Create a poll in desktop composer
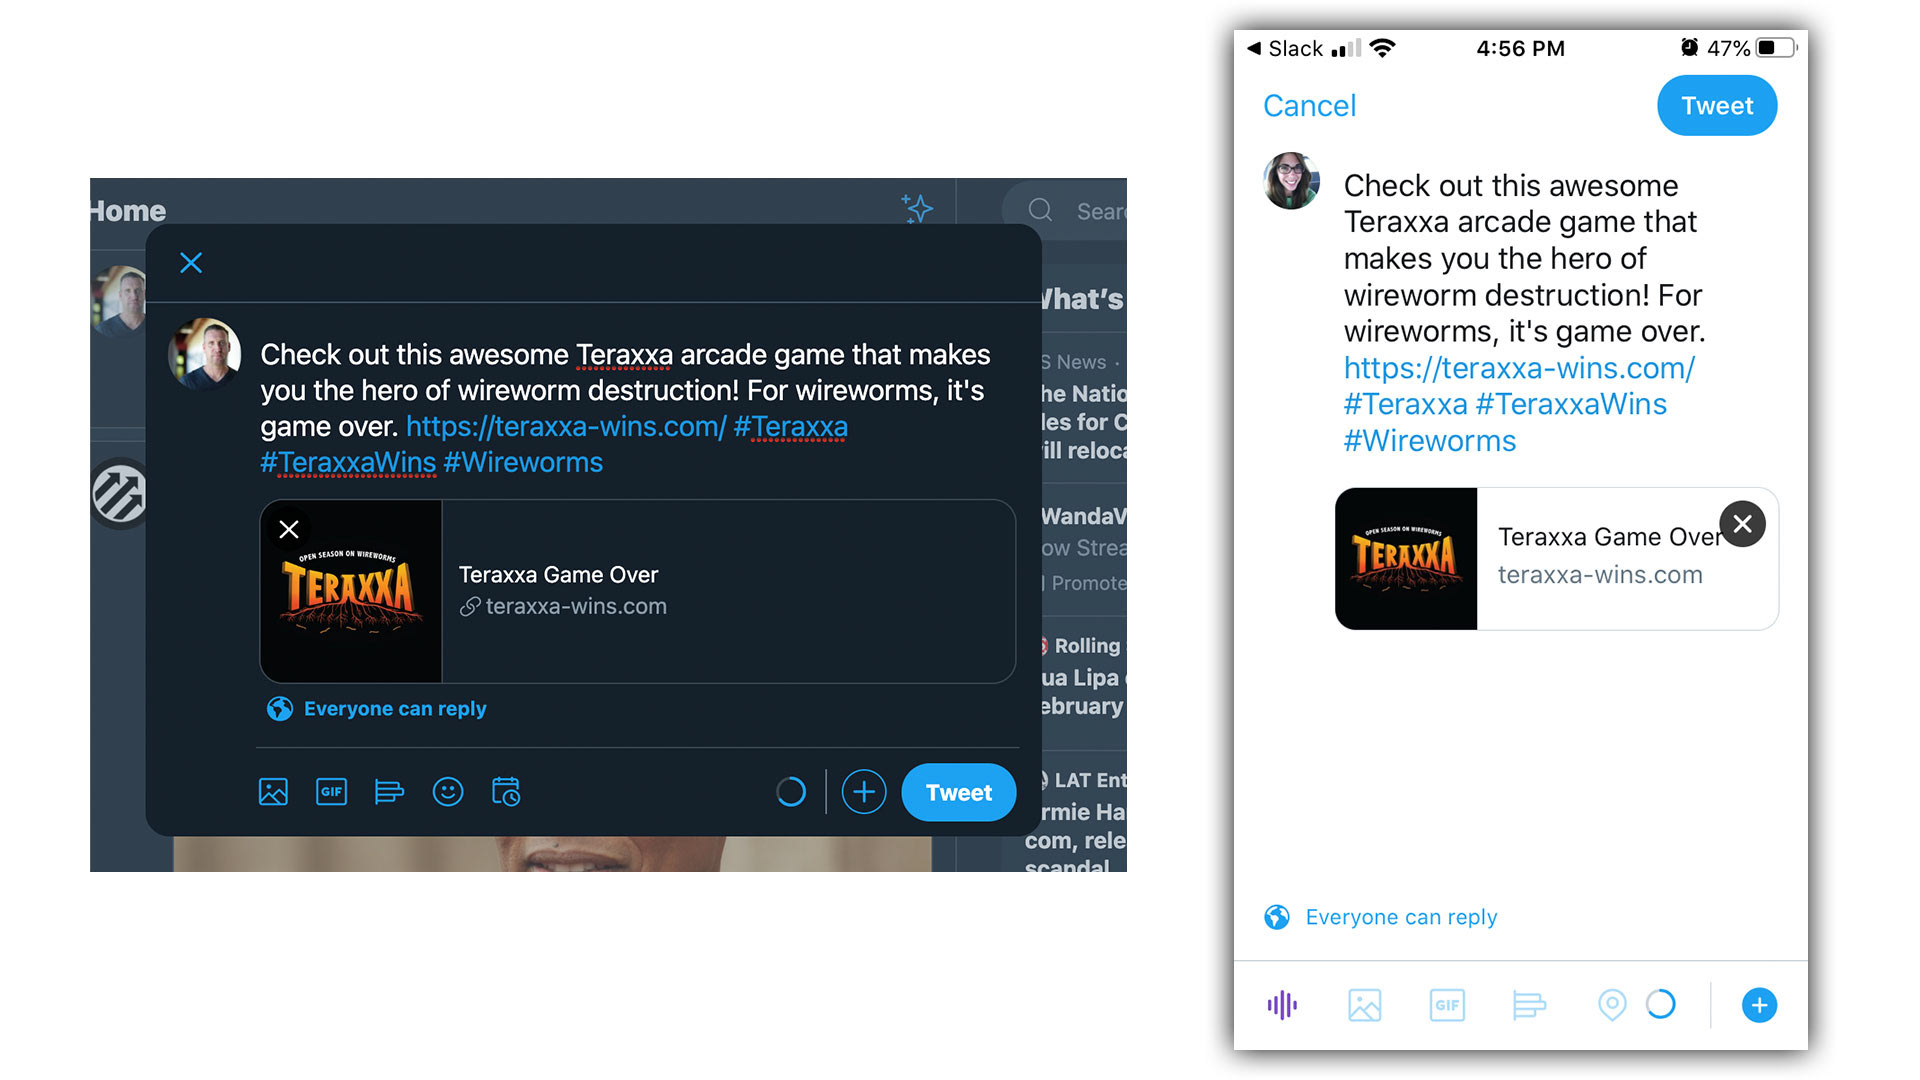 pyautogui.click(x=389, y=792)
